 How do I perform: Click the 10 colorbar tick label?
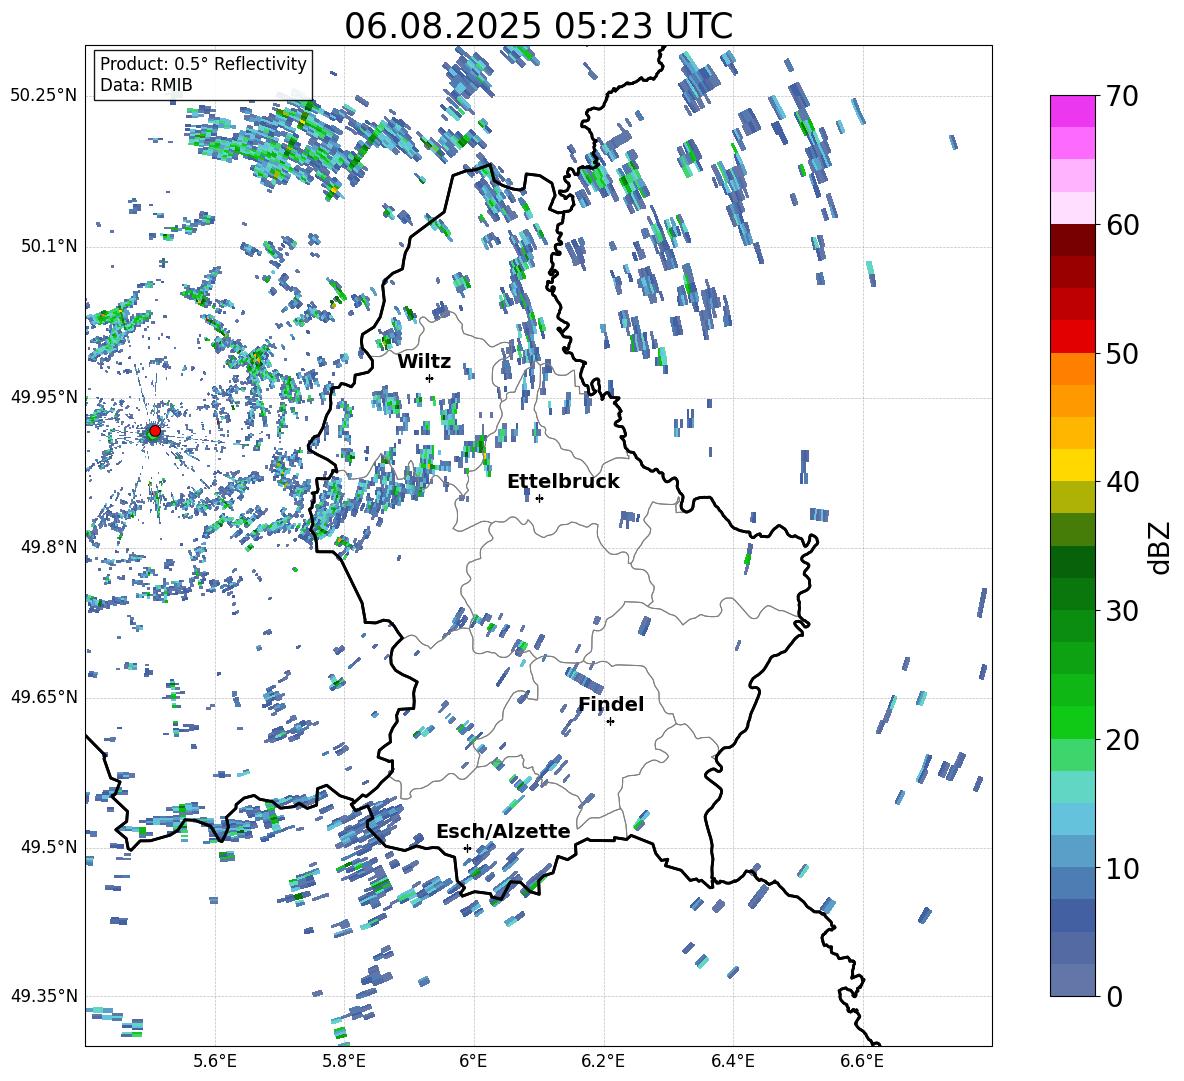tap(1121, 868)
